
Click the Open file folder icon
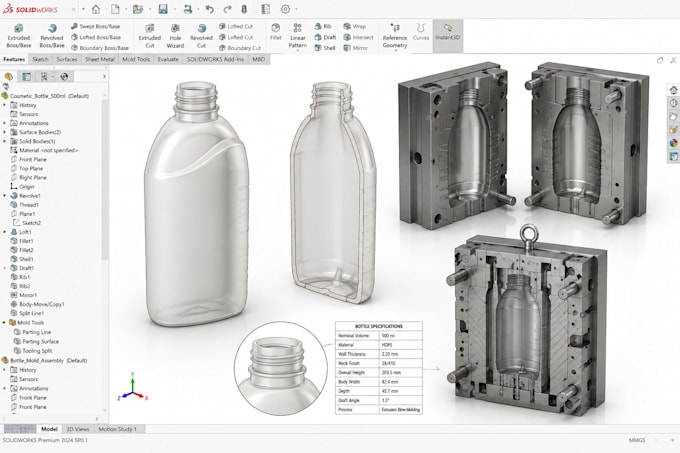(138, 9)
